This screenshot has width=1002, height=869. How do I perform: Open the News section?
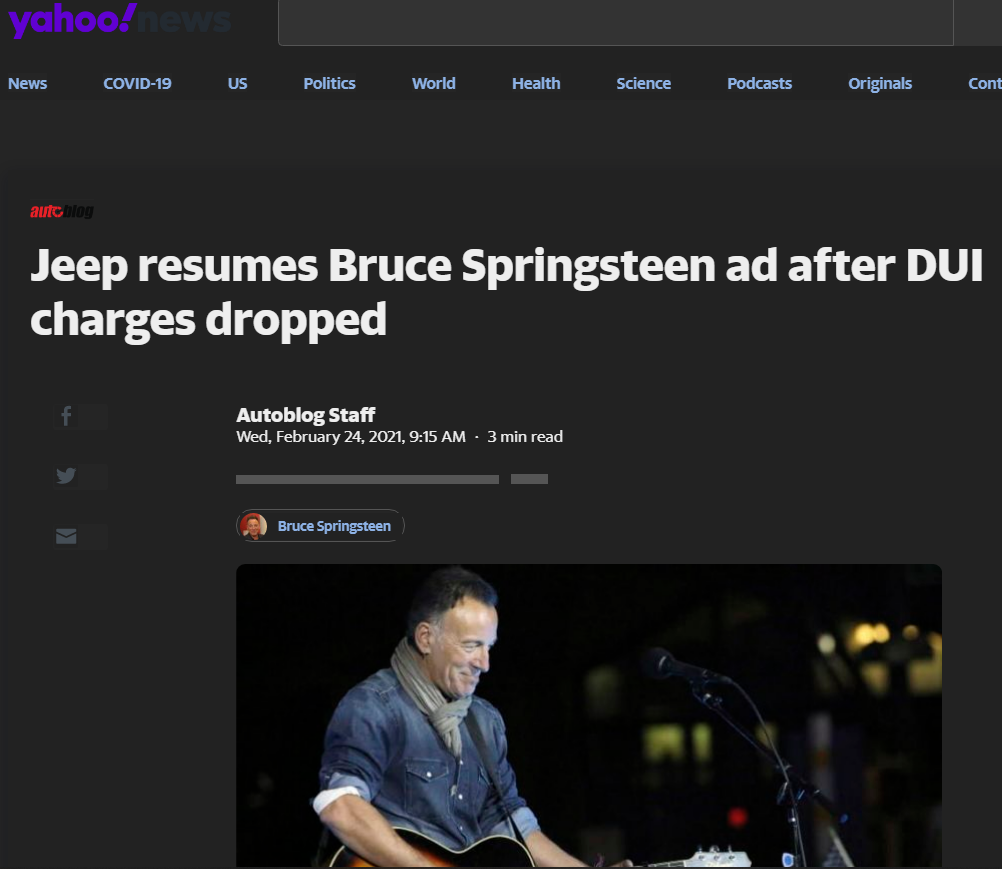(27, 84)
